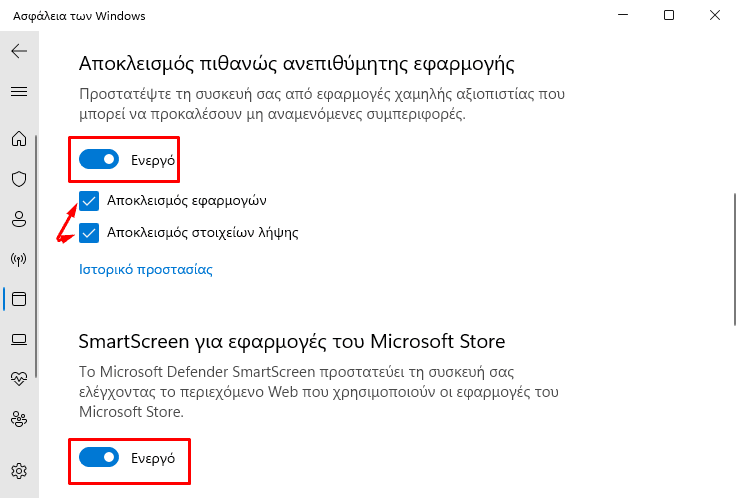The image size is (736, 498).
Task: Open Account protection person icon
Action: [19, 219]
